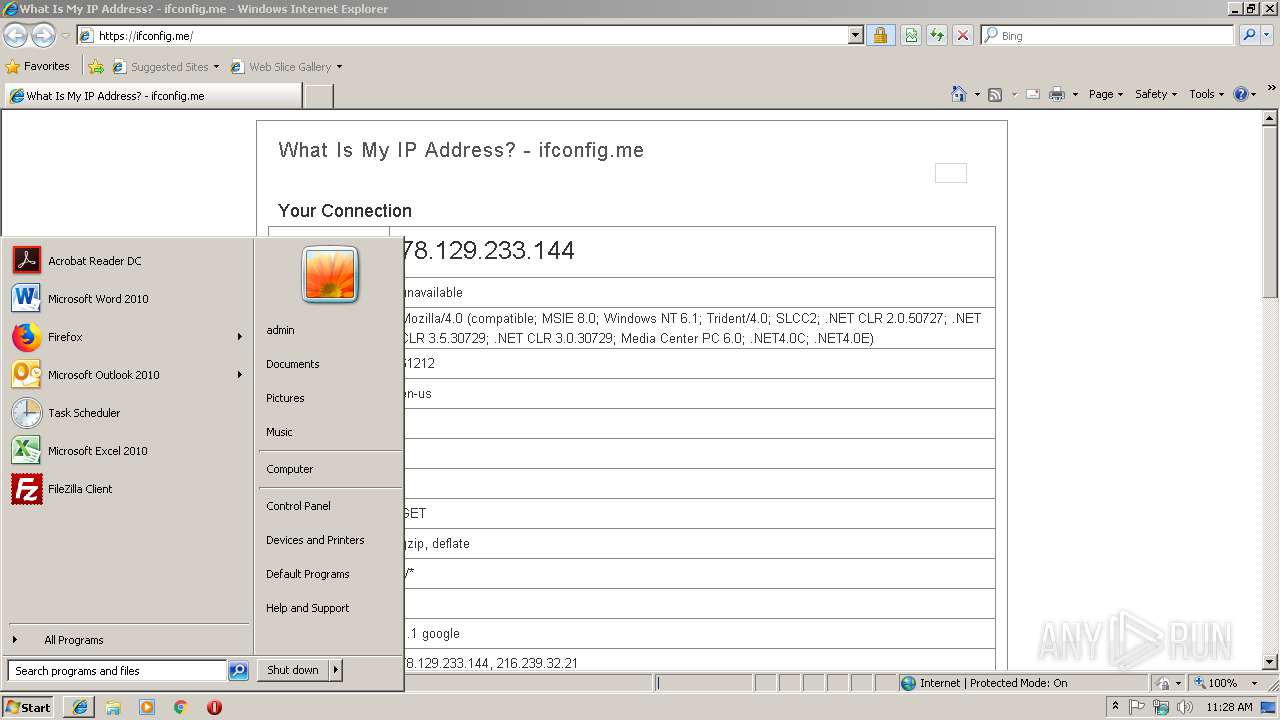Screen dimensions: 1280x720
Task: Open Computer from Start menu
Action: click(290, 469)
